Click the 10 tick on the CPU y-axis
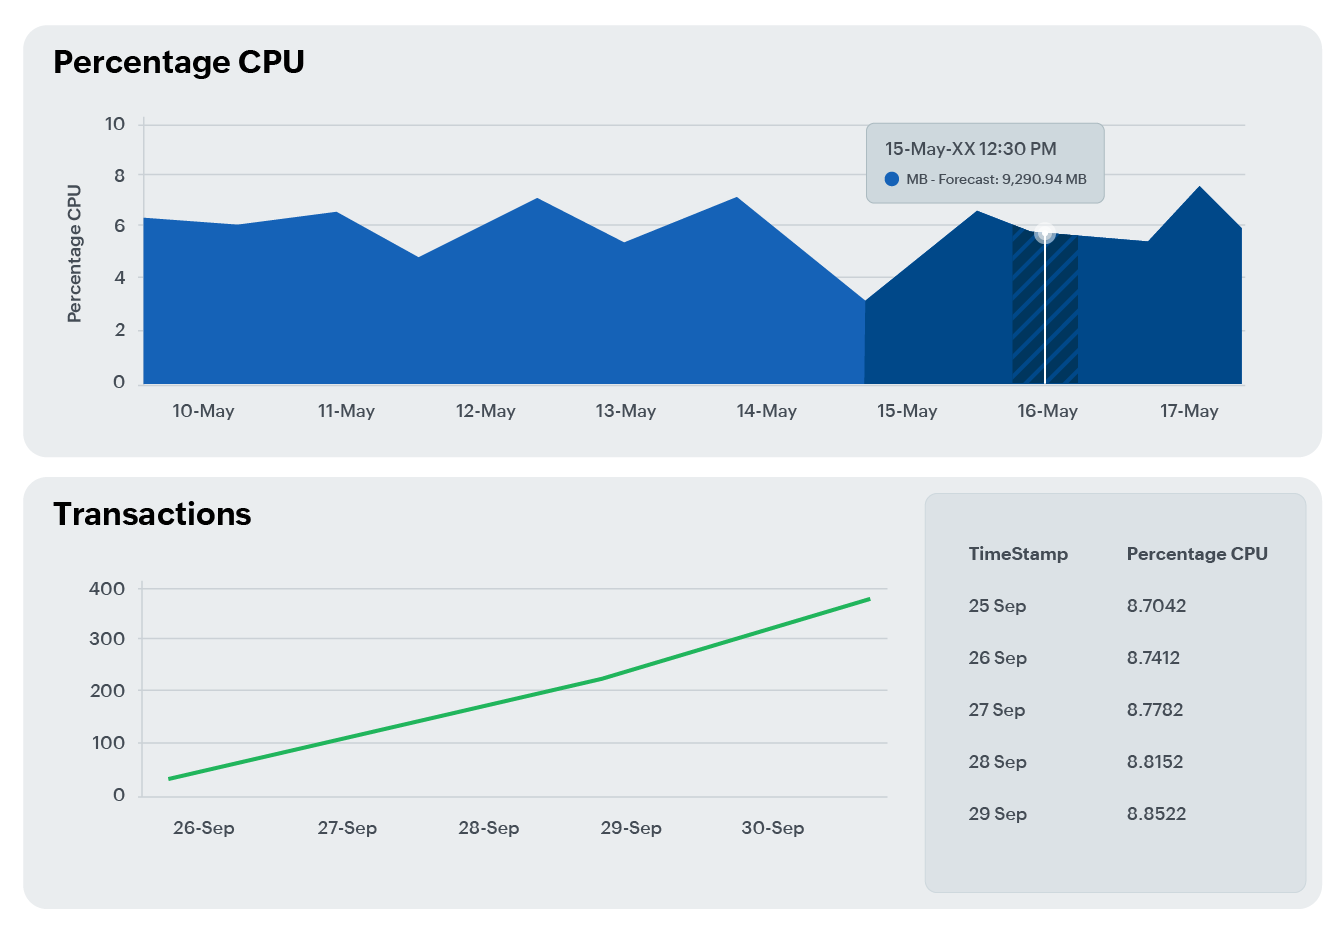1344x931 pixels. click(x=114, y=124)
